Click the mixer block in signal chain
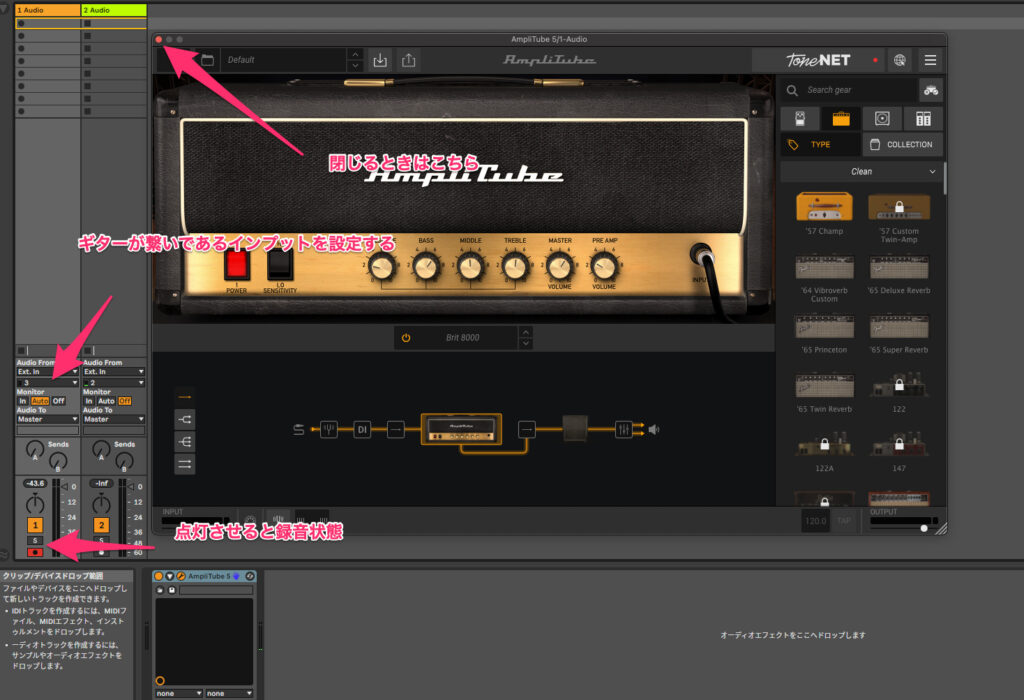The height and width of the screenshot is (700, 1024). pos(625,429)
